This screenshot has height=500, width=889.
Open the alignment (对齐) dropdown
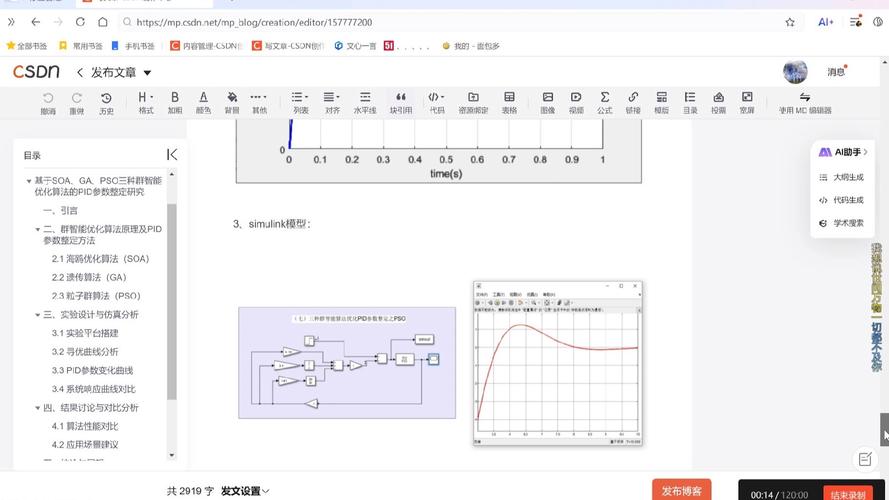point(332,103)
